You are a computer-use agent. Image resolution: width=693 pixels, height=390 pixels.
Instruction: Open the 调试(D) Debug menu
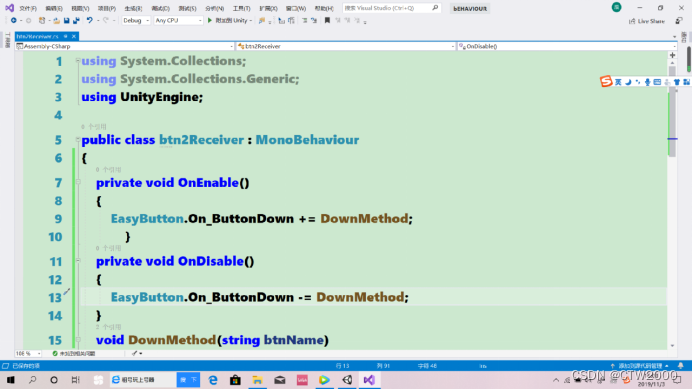(x=160, y=8)
